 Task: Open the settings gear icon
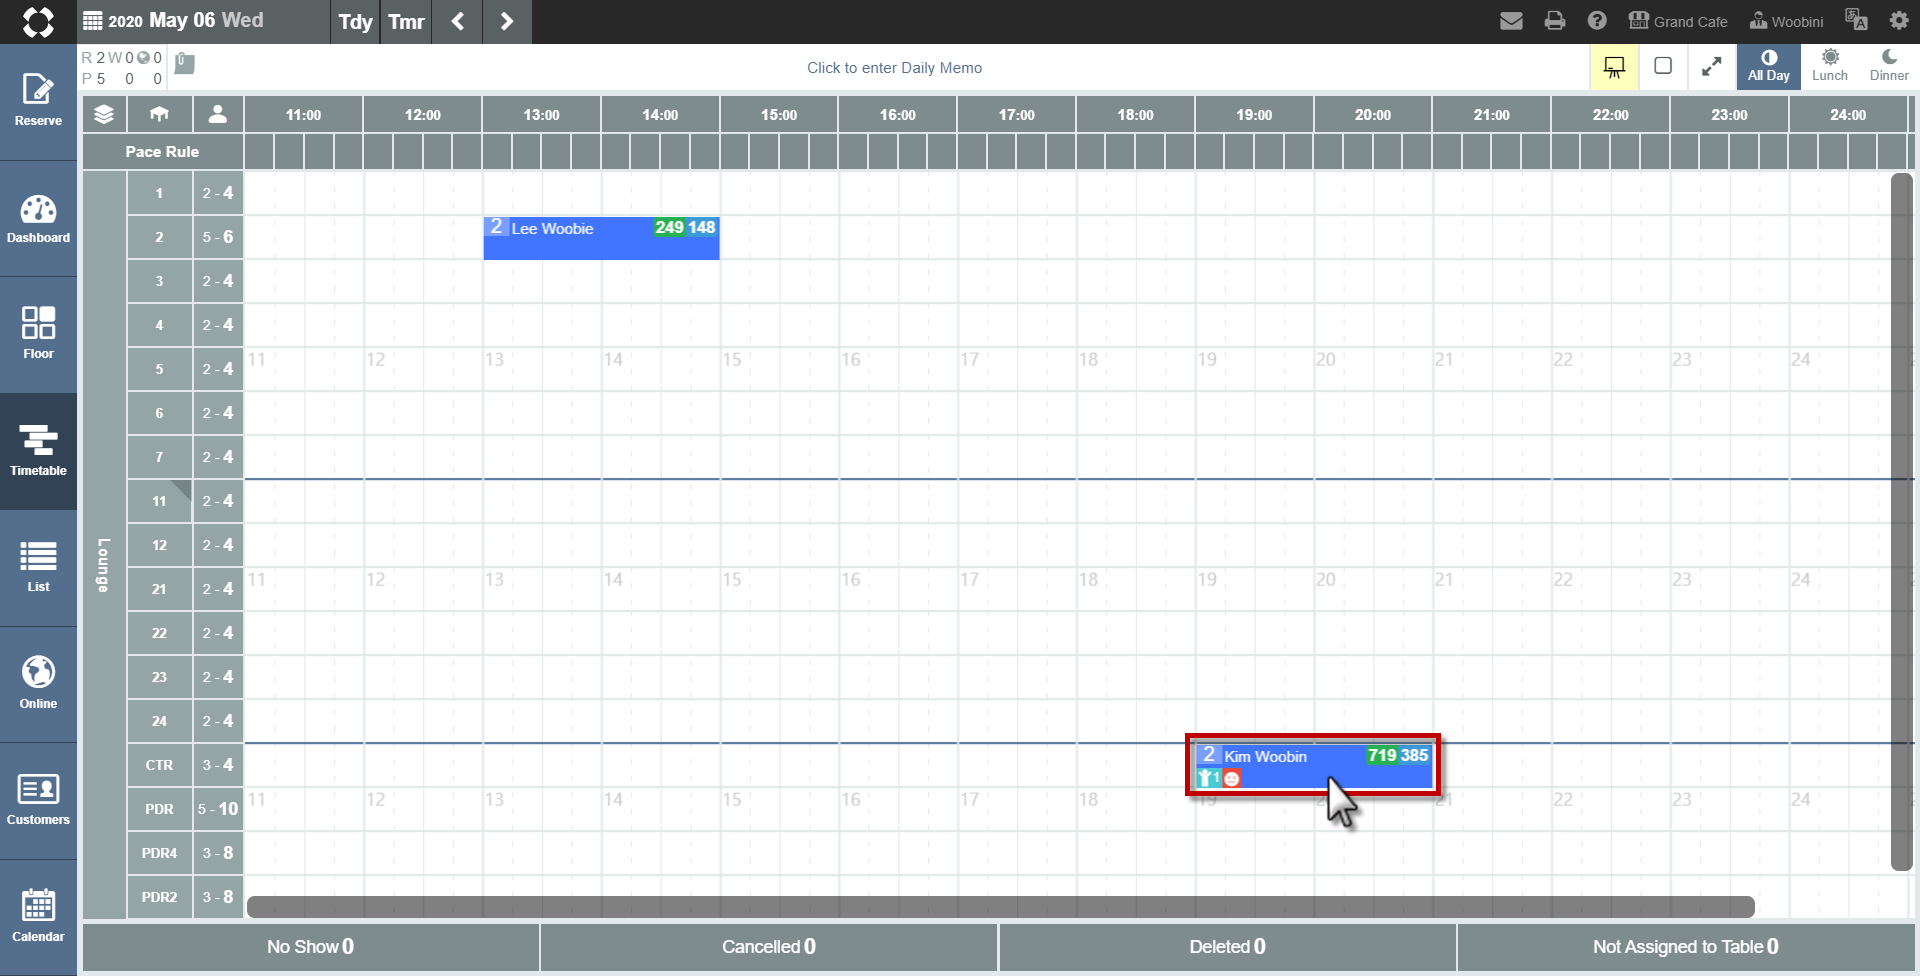click(1899, 21)
